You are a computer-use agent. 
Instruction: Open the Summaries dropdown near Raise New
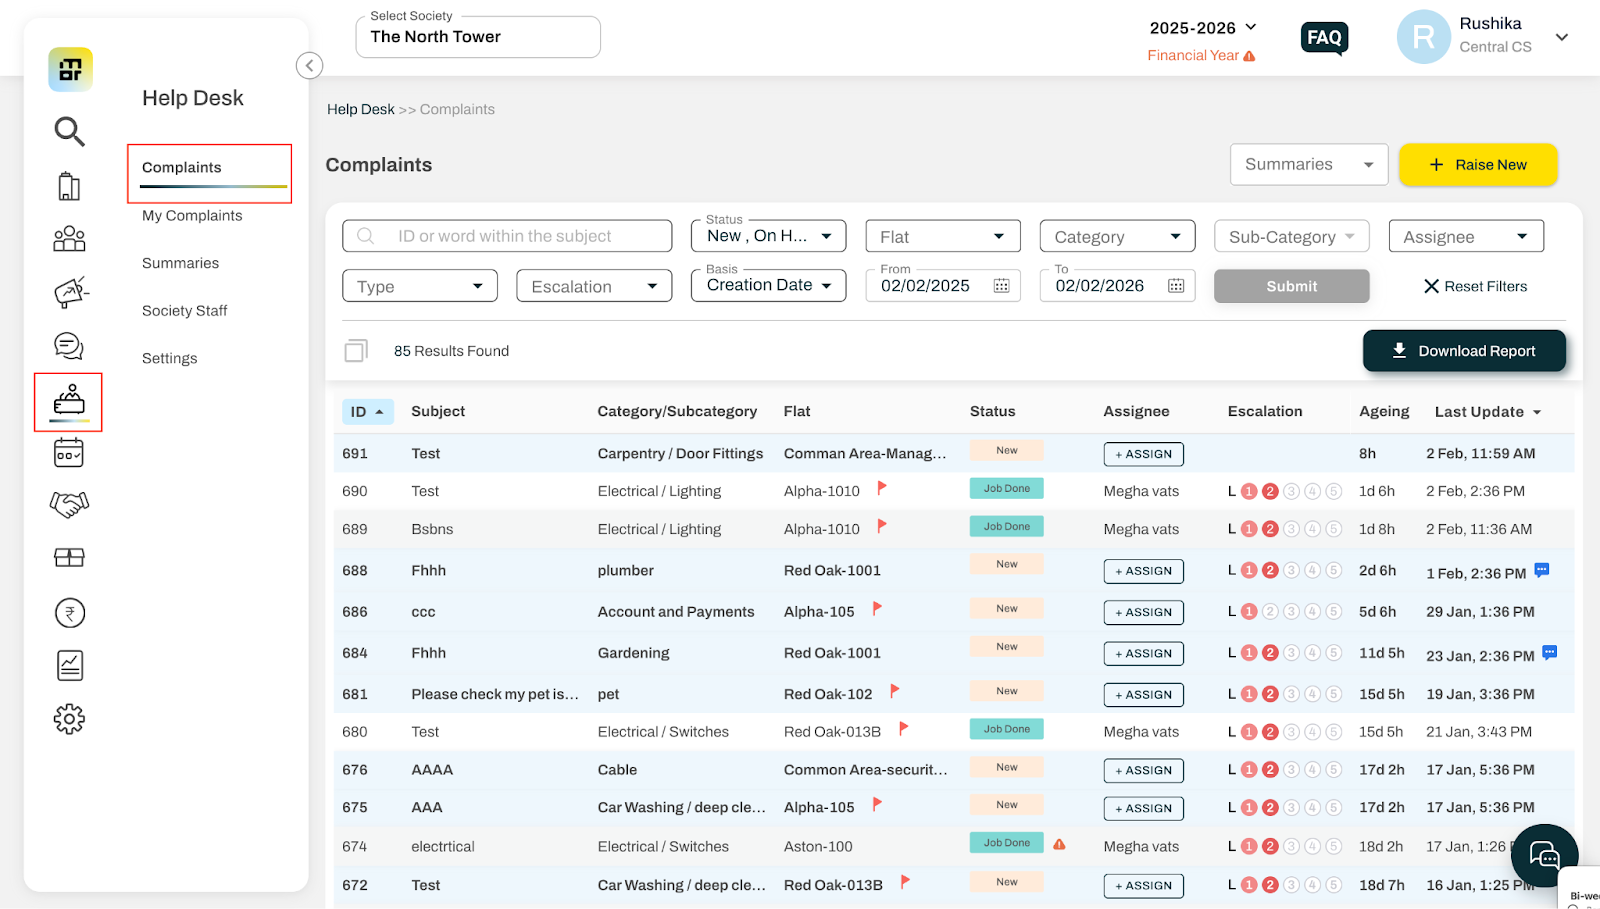[1308, 164]
